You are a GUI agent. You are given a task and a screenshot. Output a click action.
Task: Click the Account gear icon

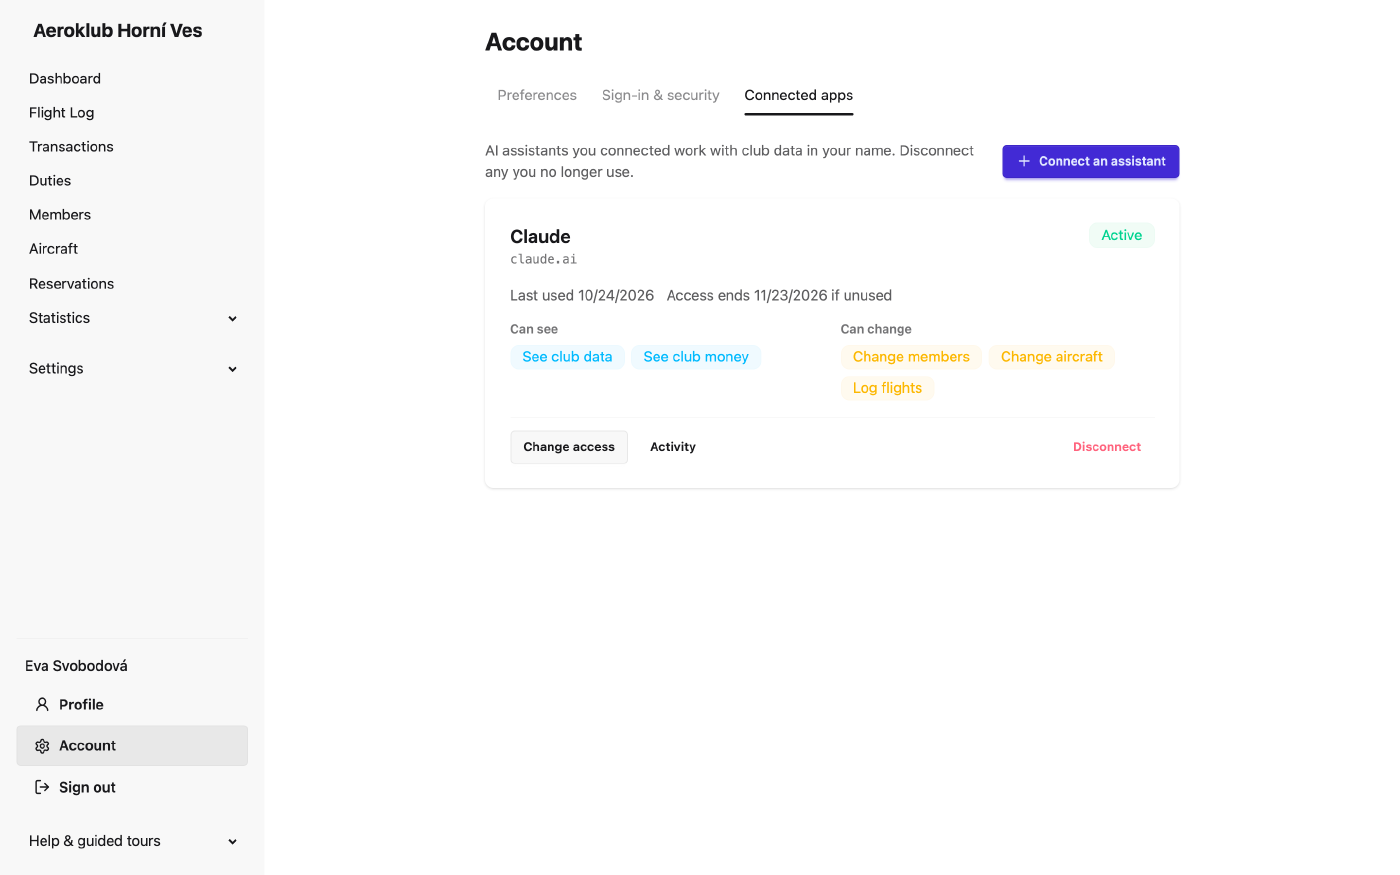[42, 746]
